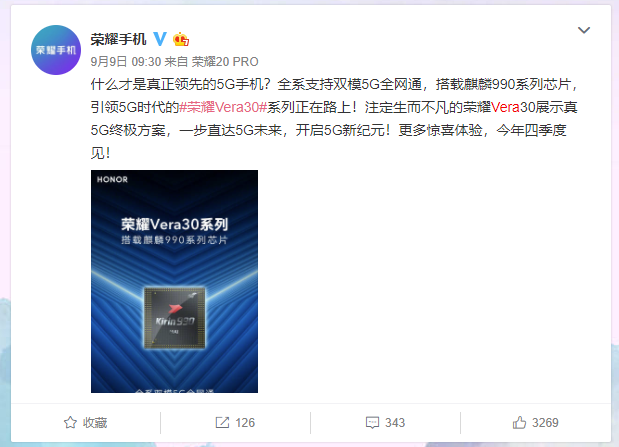Click the blue verified V badge
This screenshot has height=447, width=619.
[x=159, y=39]
